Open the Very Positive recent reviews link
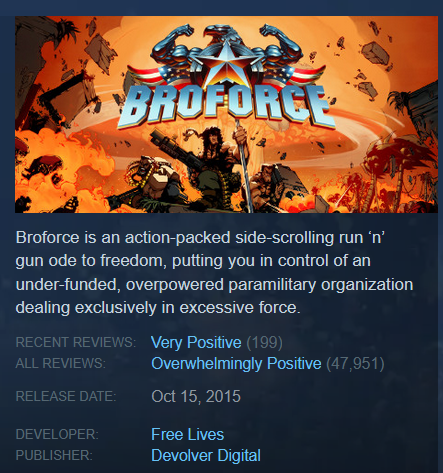 tap(196, 342)
